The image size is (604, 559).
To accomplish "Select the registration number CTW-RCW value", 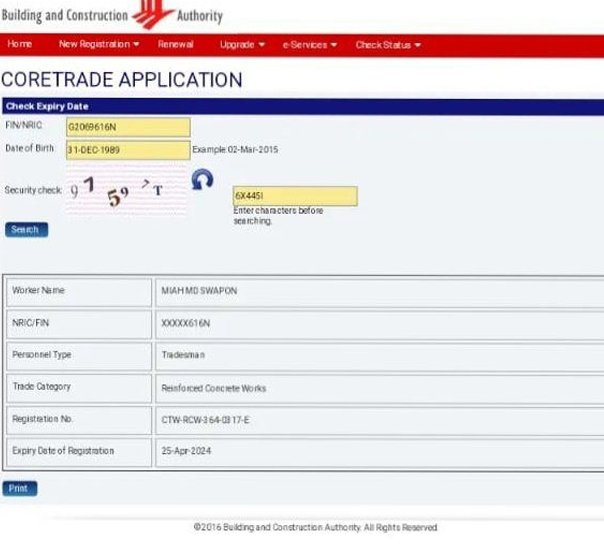I will pyautogui.click(x=205, y=420).
